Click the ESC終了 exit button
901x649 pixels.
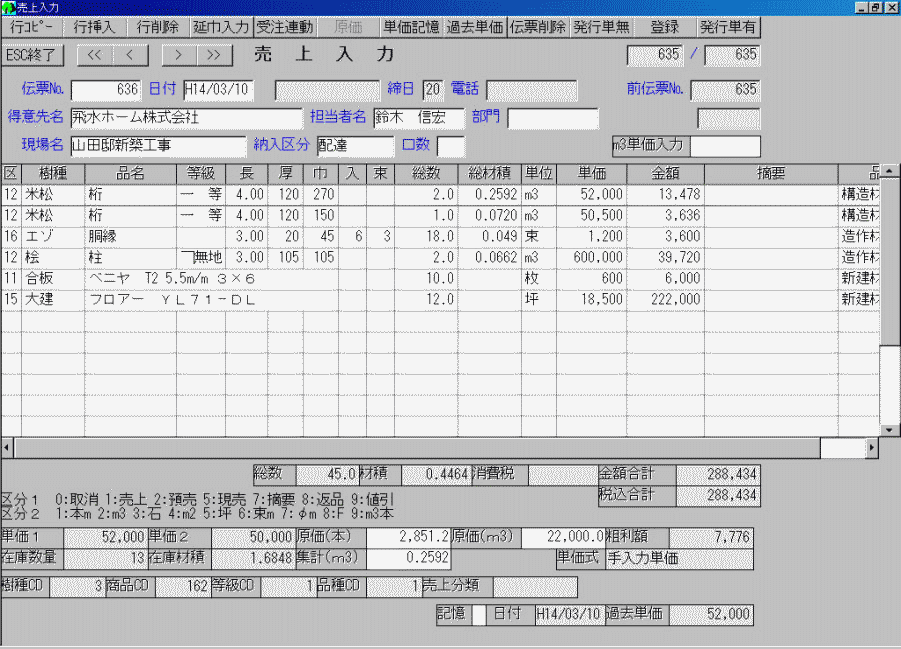[x=32, y=55]
